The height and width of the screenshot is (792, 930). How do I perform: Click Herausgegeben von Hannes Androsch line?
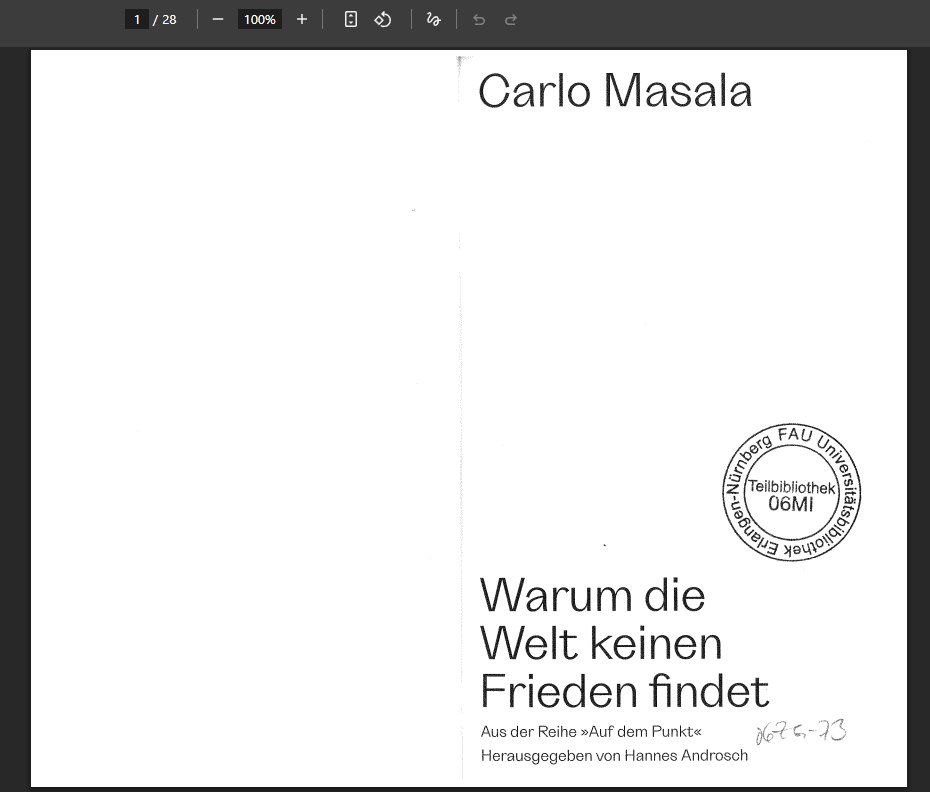[614, 755]
